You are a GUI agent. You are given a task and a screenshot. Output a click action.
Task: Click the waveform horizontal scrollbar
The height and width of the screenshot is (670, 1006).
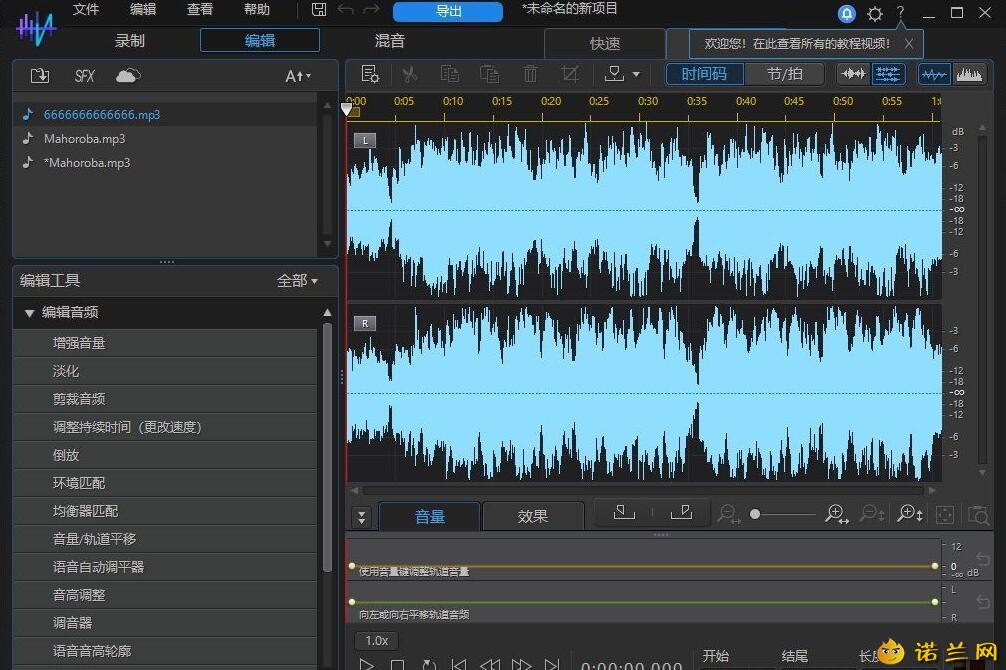(x=643, y=491)
